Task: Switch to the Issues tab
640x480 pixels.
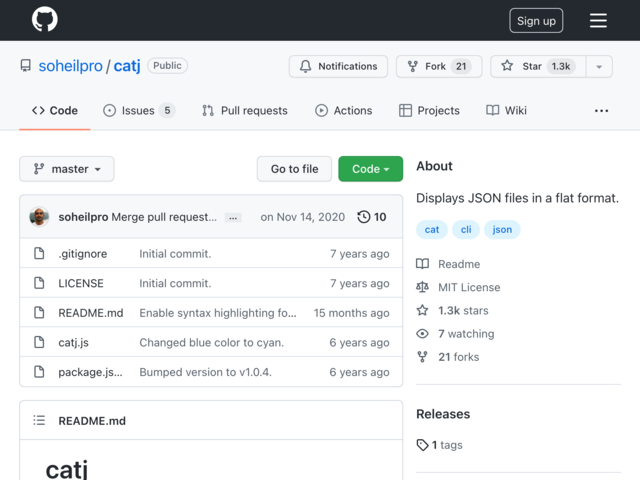Action: point(138,110)
